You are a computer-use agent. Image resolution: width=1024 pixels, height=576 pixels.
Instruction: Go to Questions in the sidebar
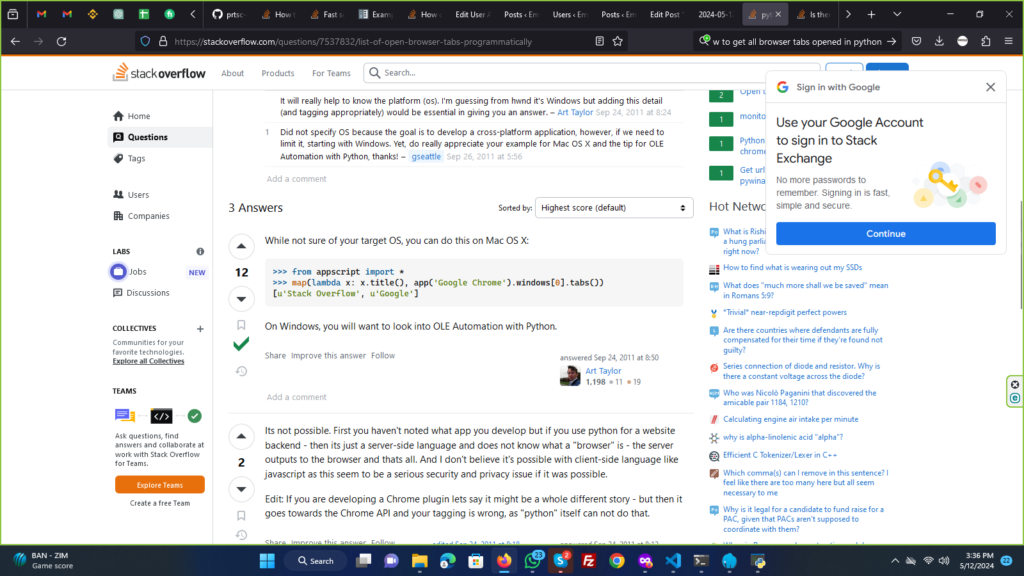(147, 137)
